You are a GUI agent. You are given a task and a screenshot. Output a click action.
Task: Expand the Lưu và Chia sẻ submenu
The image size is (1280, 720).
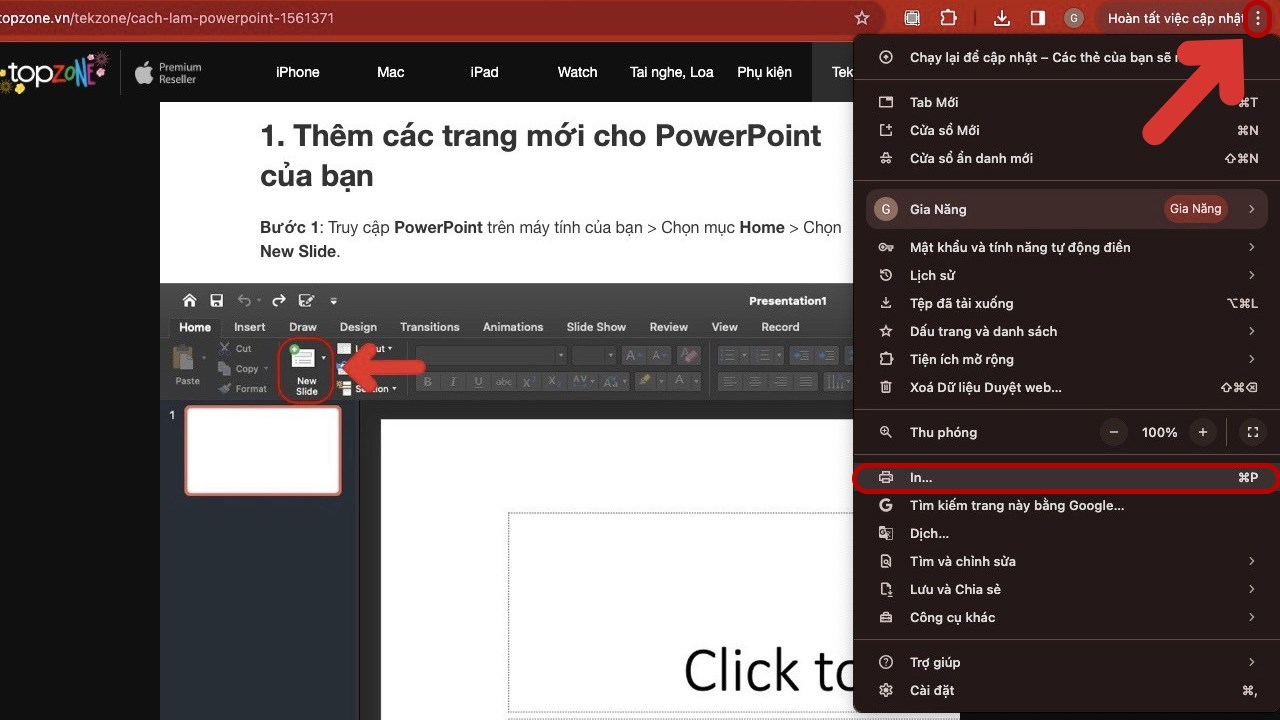[1067, 589]
